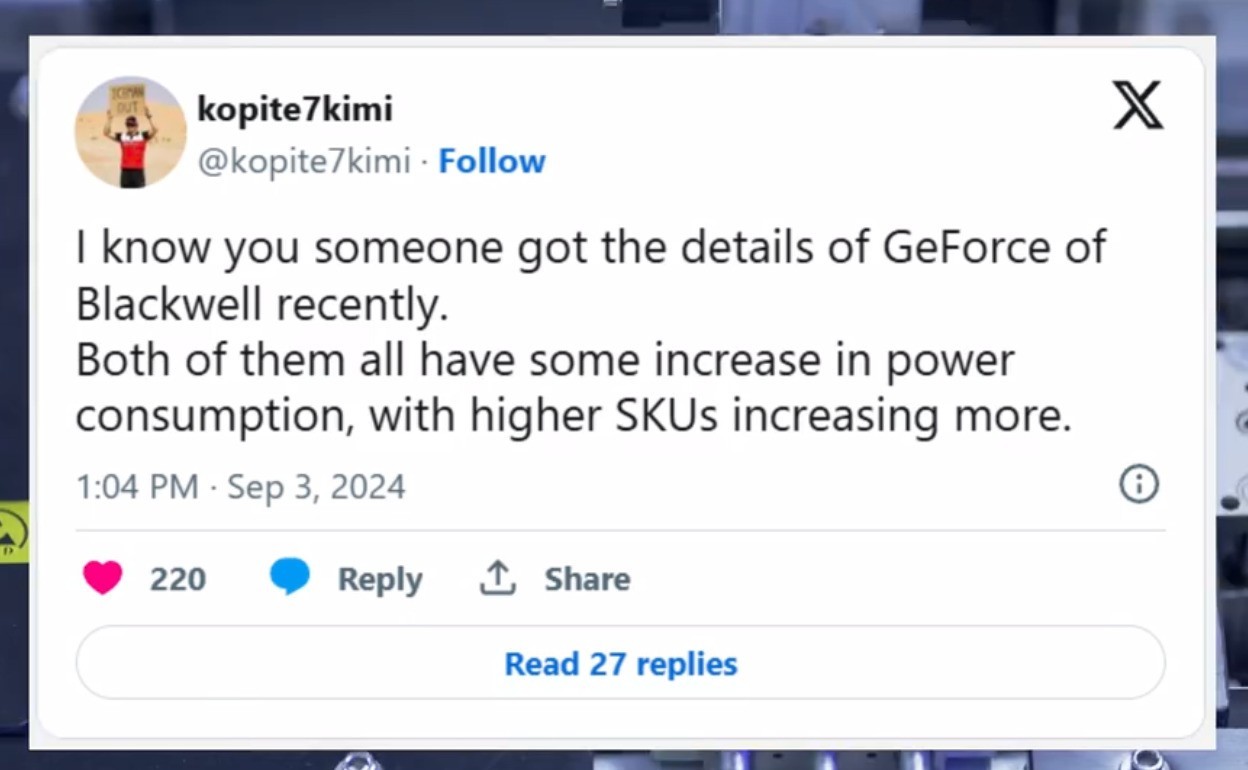This screenshot has height=770, width=1248.
Task: Follow the @kopite7kimi account
Action: (x=492, y=161)
